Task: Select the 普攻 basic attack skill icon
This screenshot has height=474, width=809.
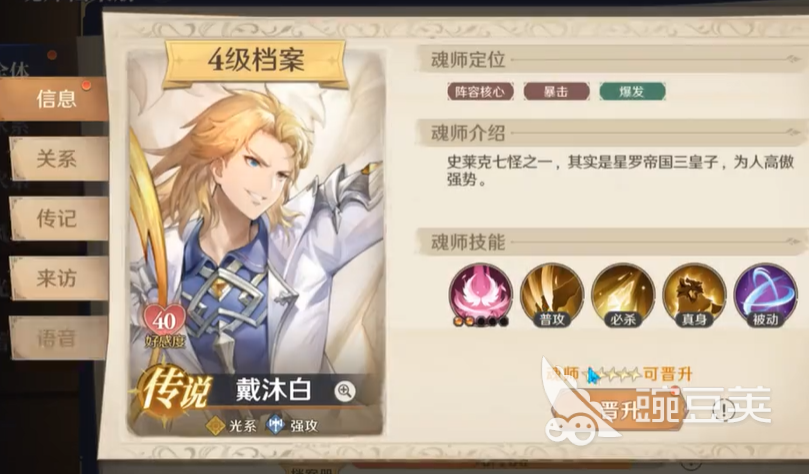Action: point(552,295)
